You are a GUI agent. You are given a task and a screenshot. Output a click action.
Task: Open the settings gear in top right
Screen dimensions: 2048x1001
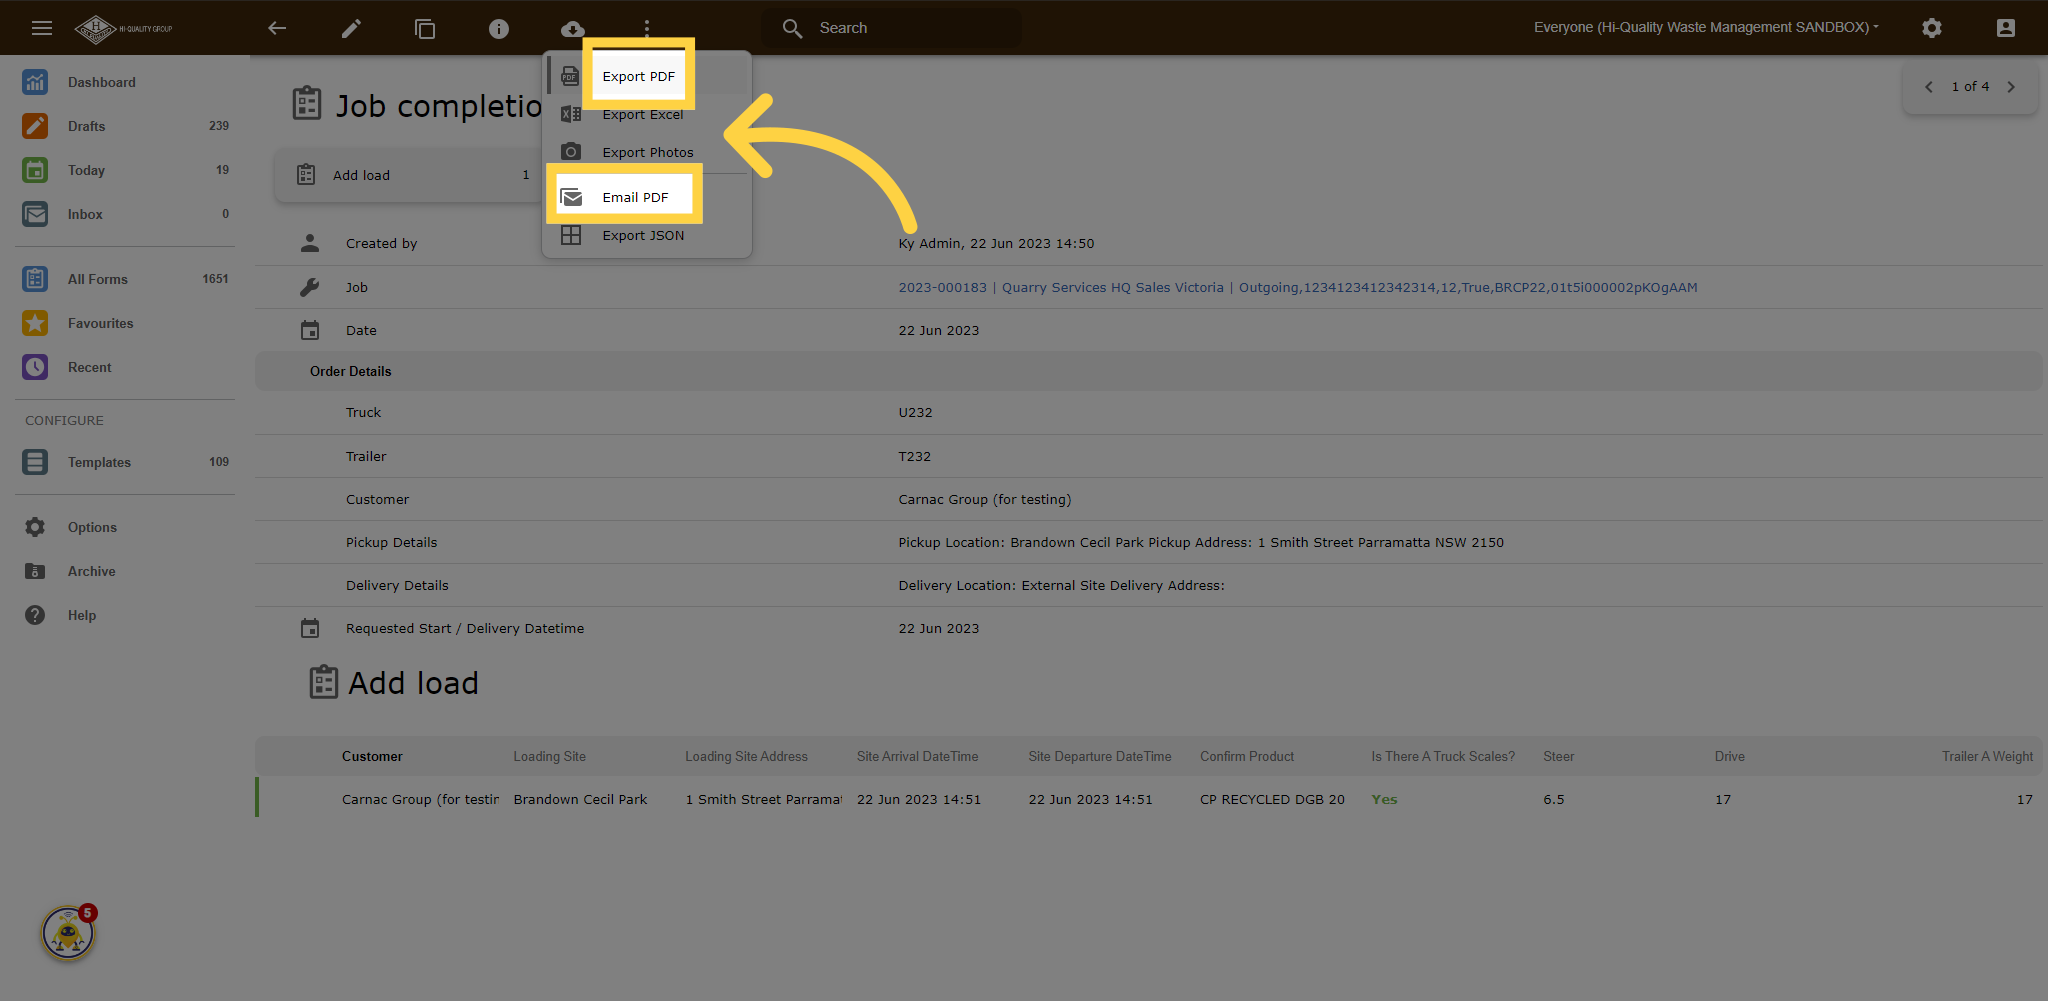tap(1932, 28)
